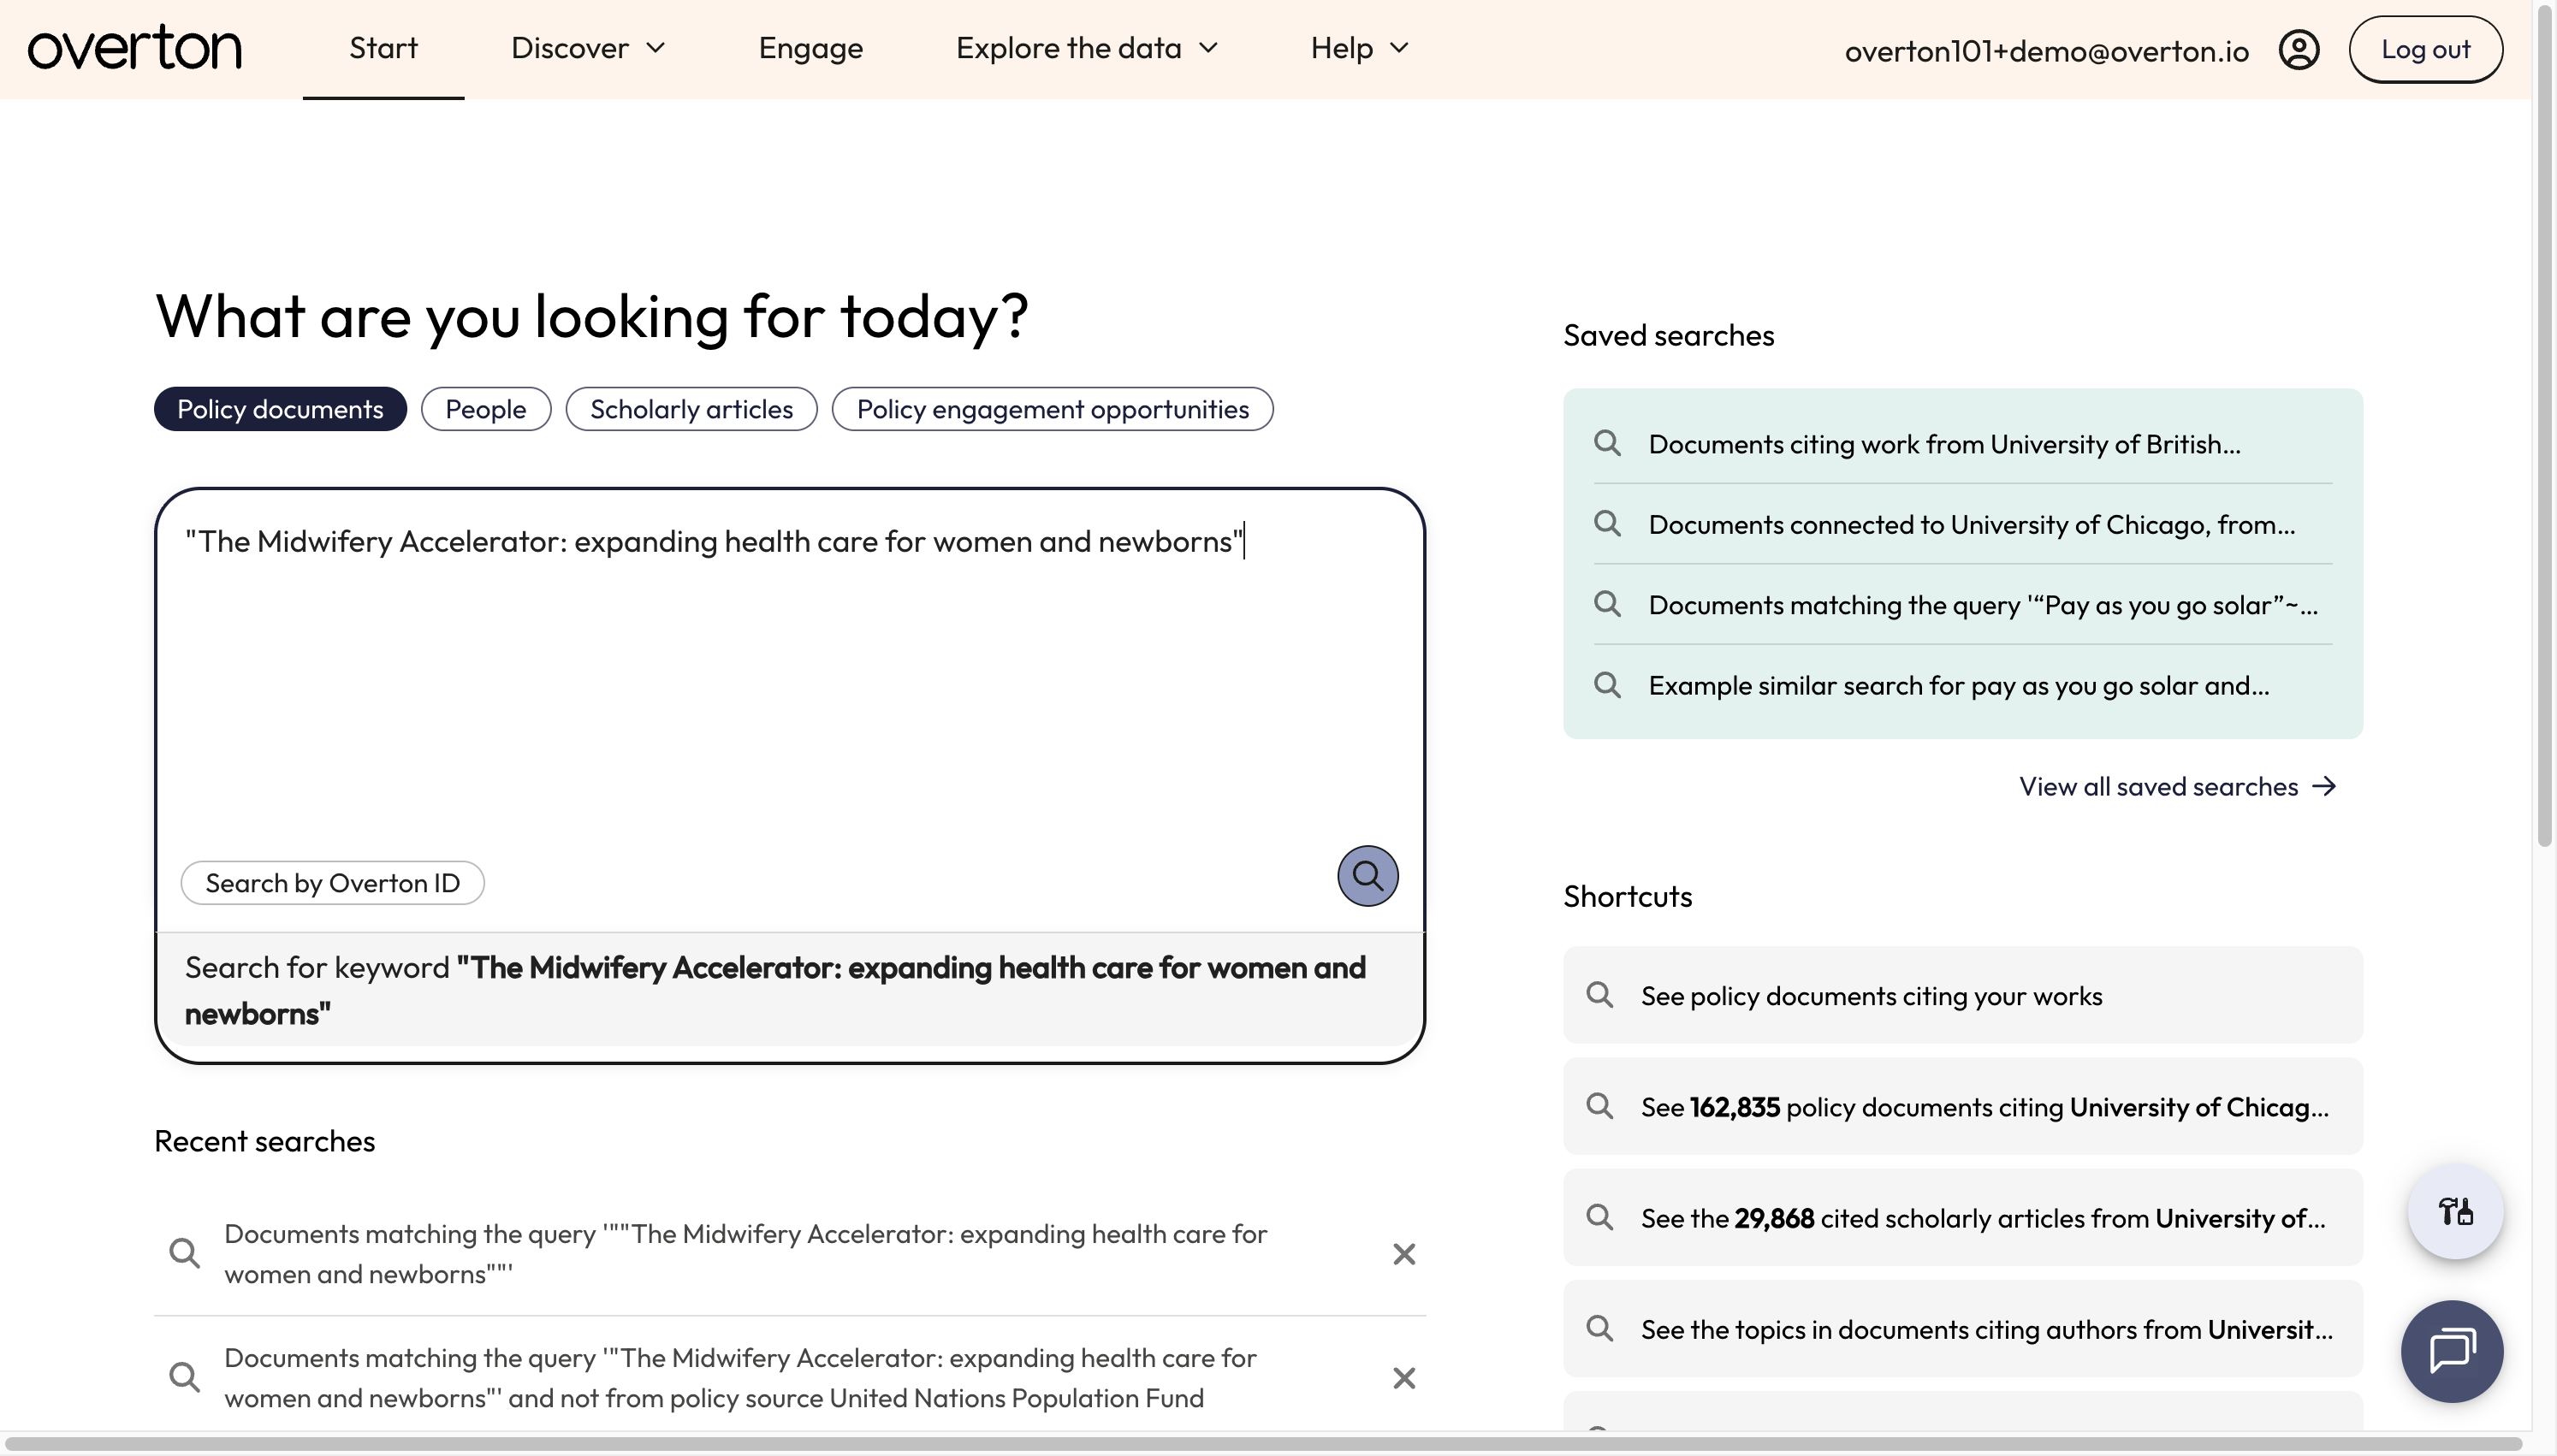Viewport: 2557px width, 1456px height.
Task: Click magnifier icon beside 'Pay as you go solar' query
Action: pyautogui.click(x=1607, y=604)
